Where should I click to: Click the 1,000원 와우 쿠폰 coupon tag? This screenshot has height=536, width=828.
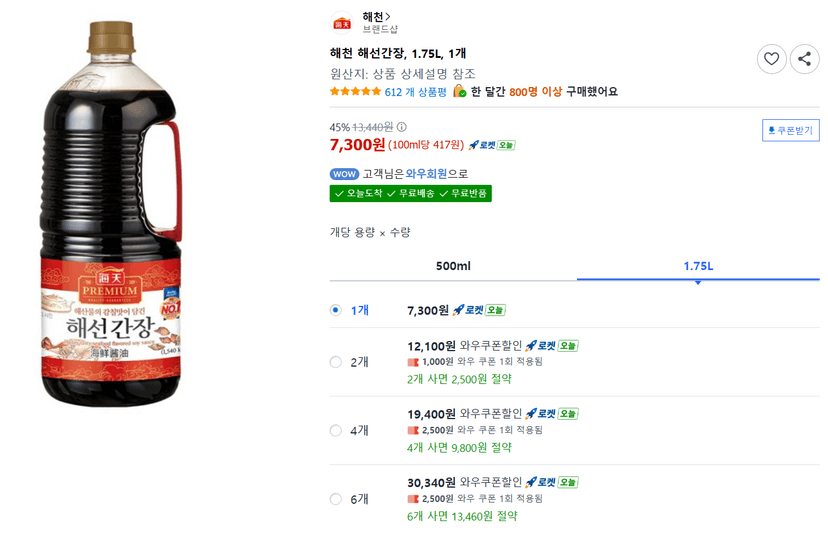pyautogui.click(x=475, y=362)
